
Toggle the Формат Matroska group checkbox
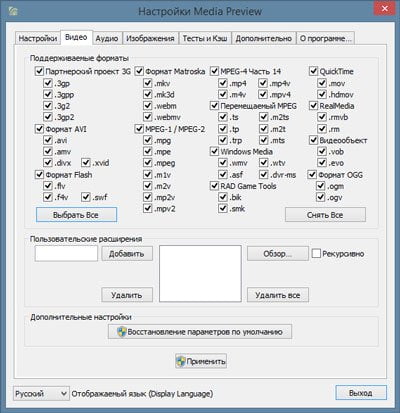[x=139, y=71]
